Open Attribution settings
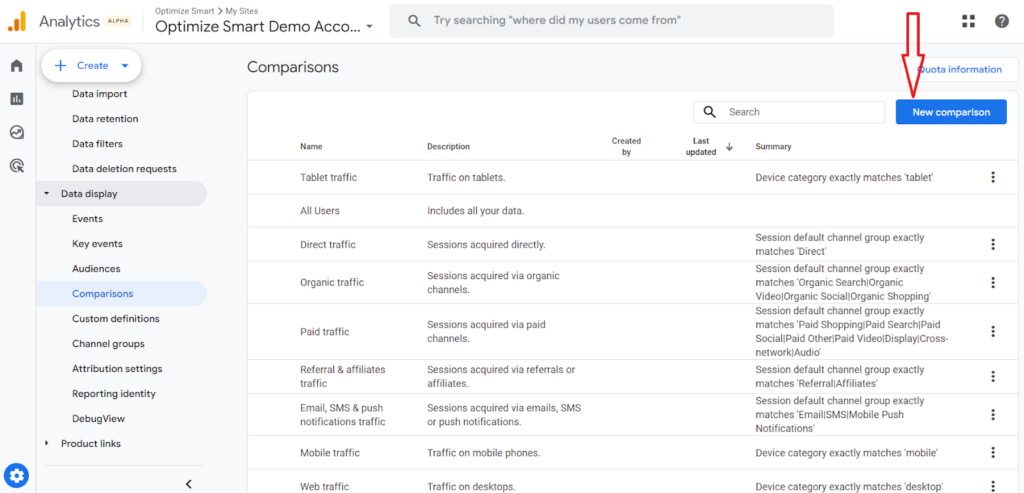1024x493 pixels. (117, 368)
